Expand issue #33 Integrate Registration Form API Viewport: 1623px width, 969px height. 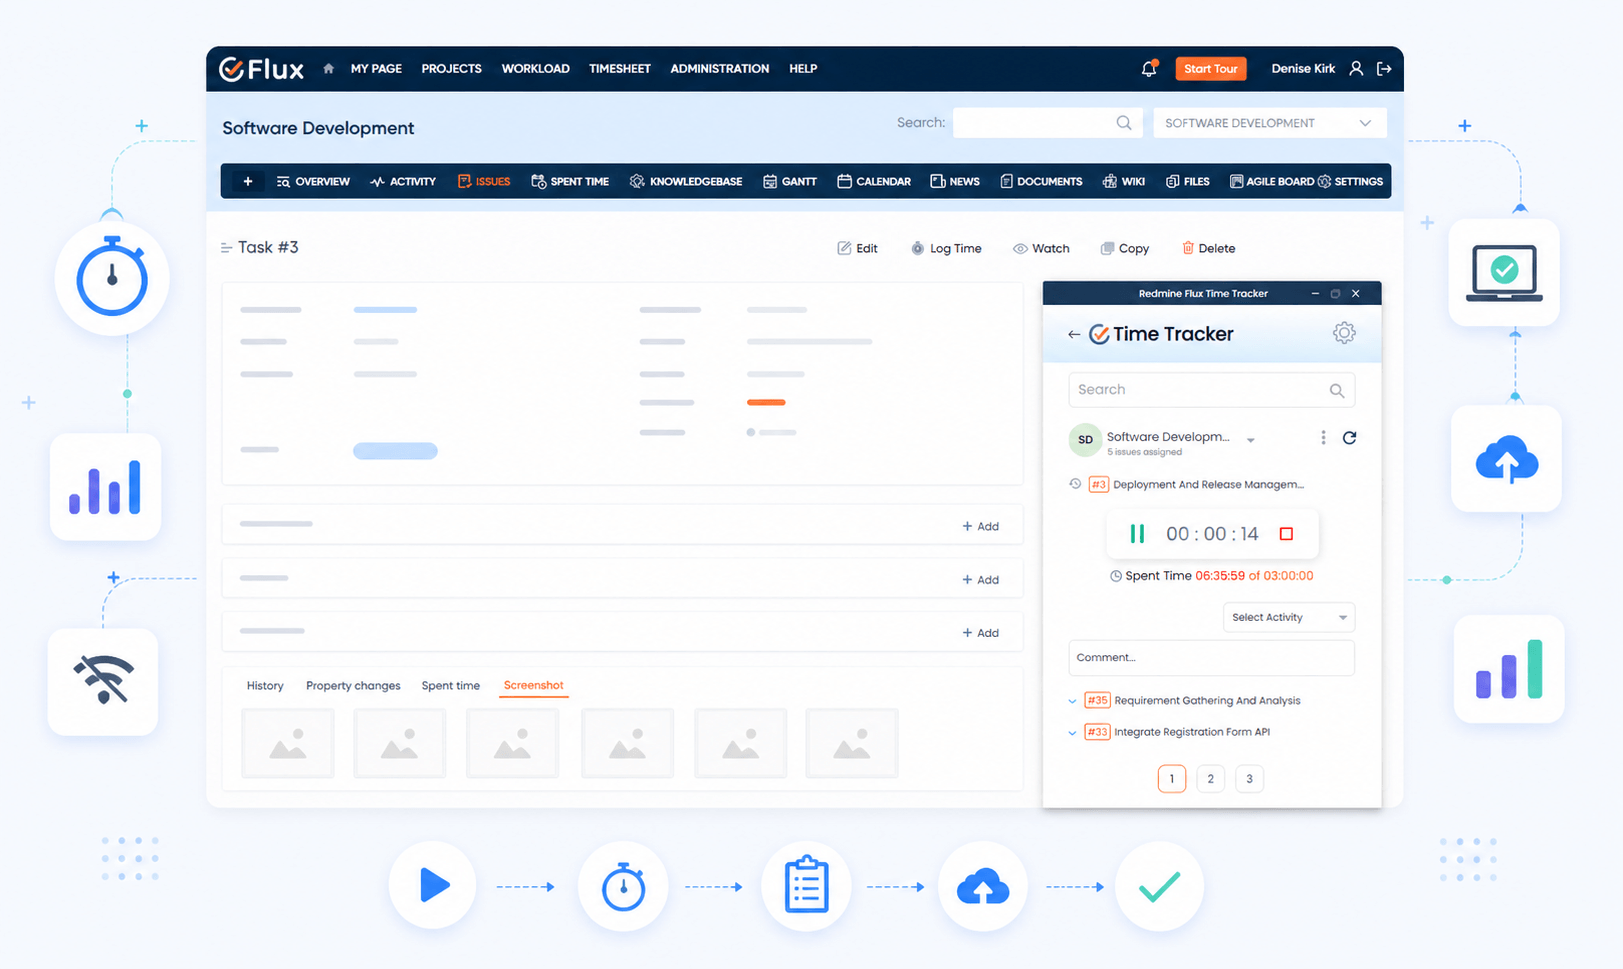[1073, 733]
